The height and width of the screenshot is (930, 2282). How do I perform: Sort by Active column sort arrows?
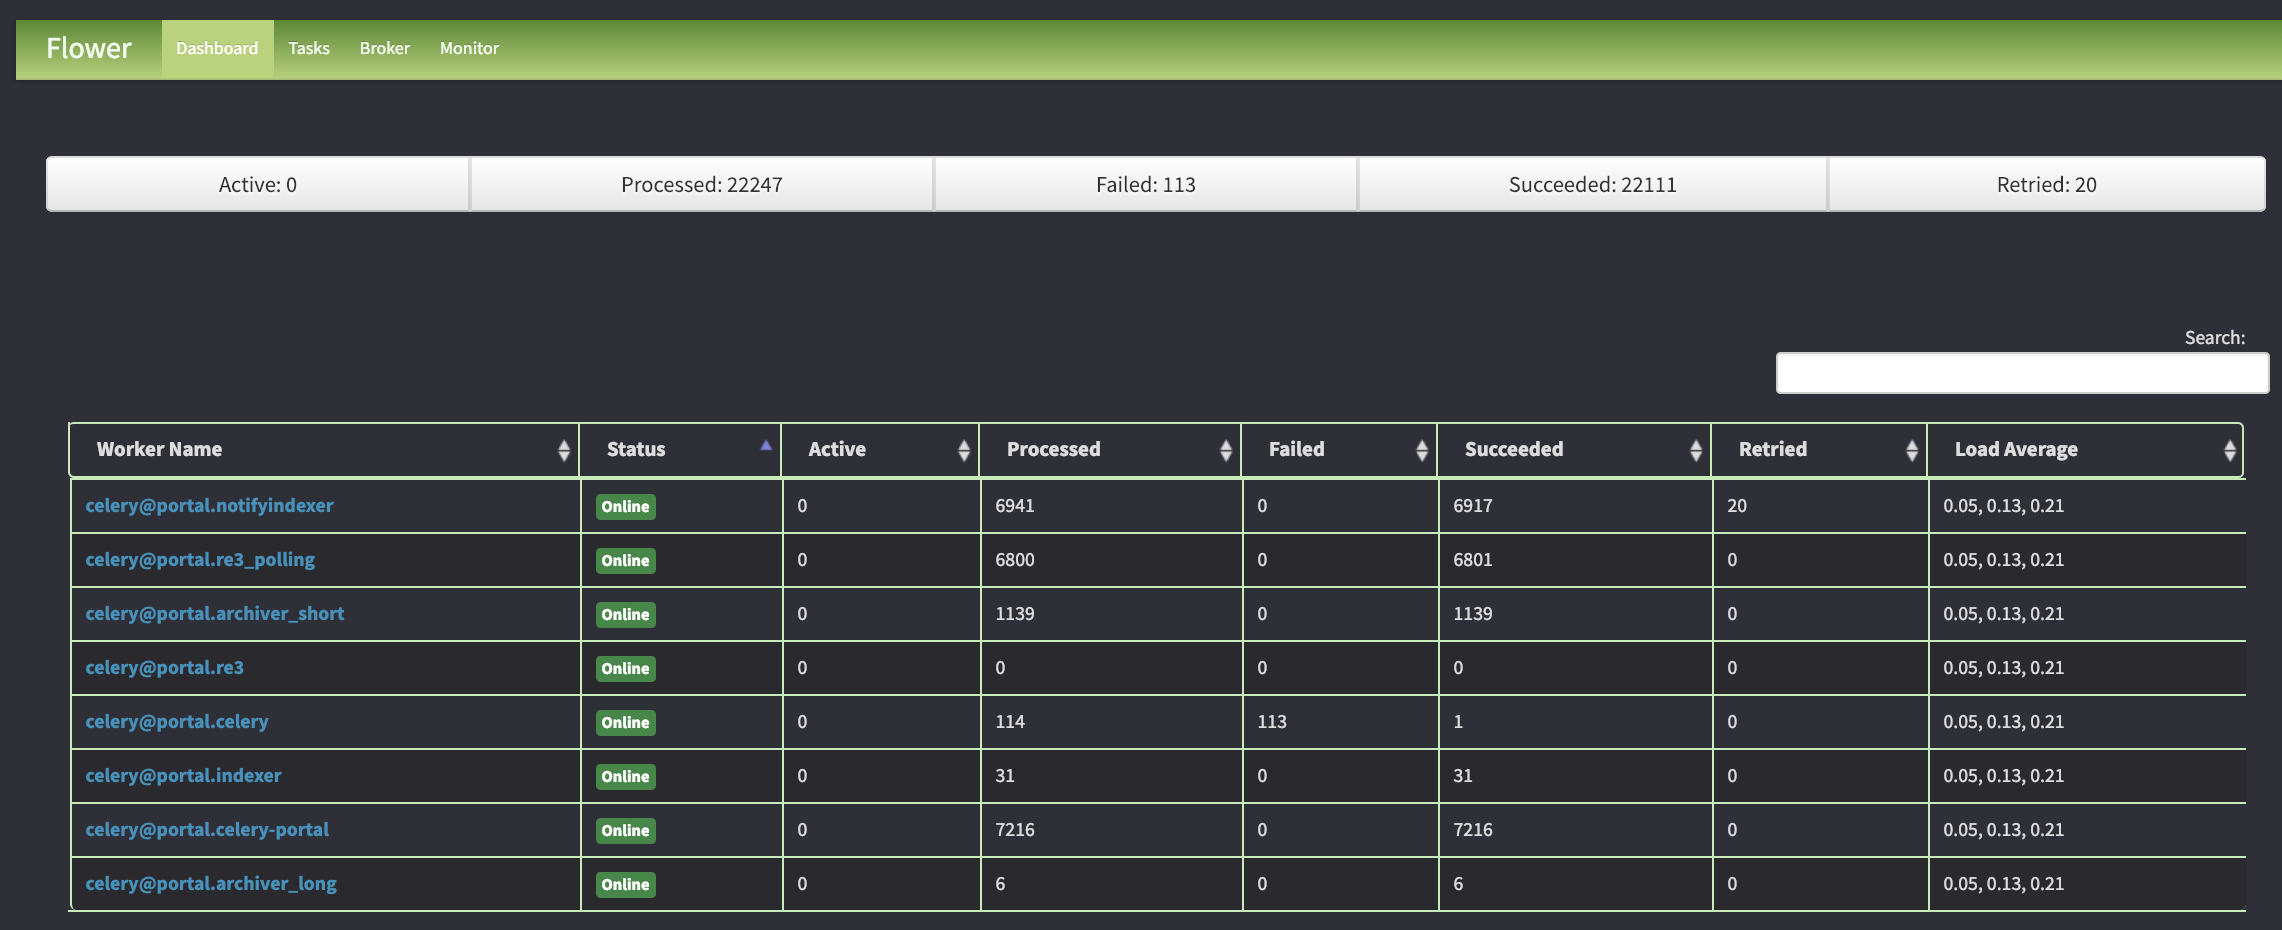point(964,450)
